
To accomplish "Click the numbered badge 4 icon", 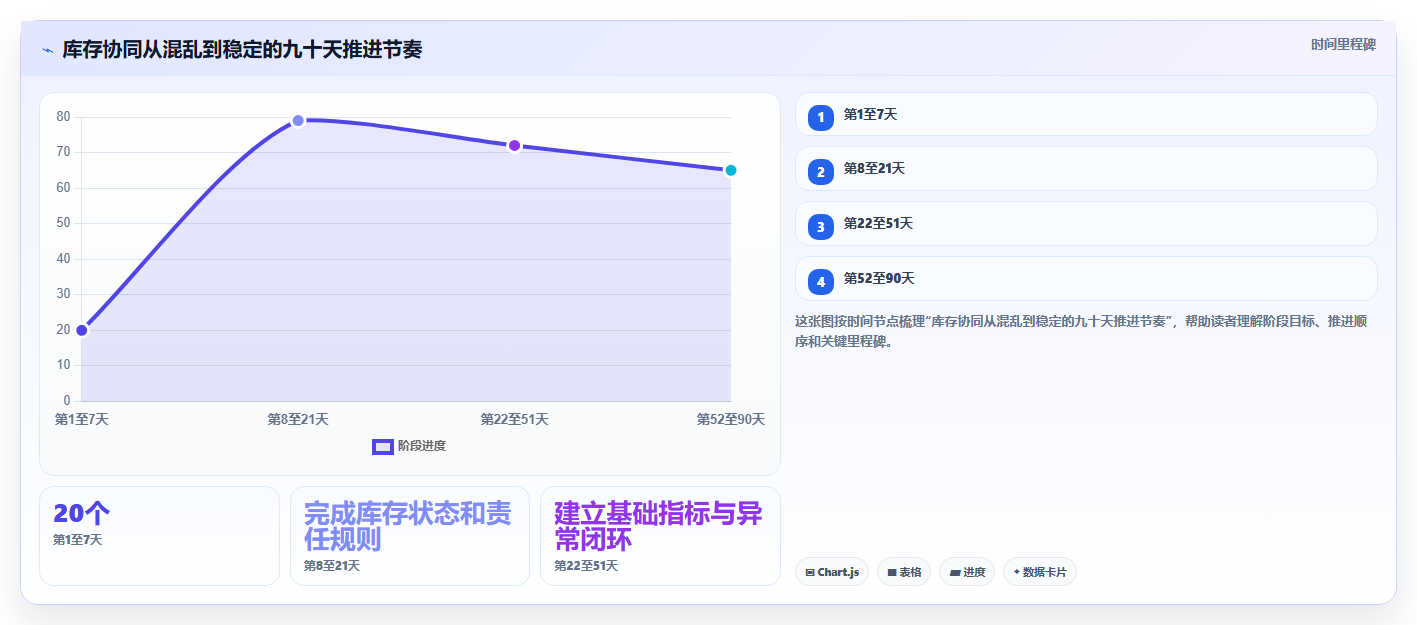I will point(821,282).
